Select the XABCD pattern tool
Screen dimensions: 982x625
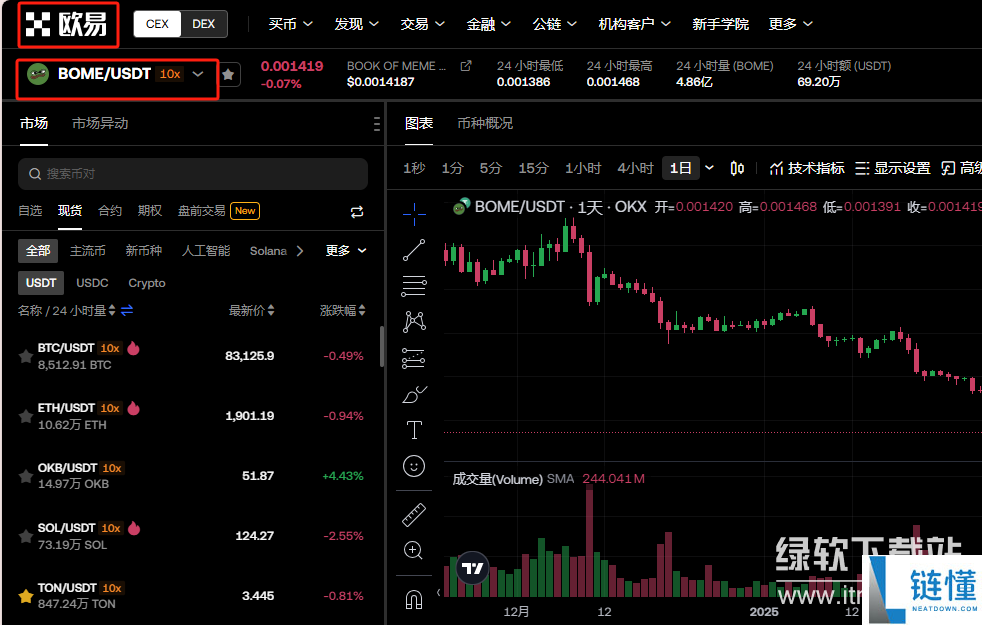(414, 322)
